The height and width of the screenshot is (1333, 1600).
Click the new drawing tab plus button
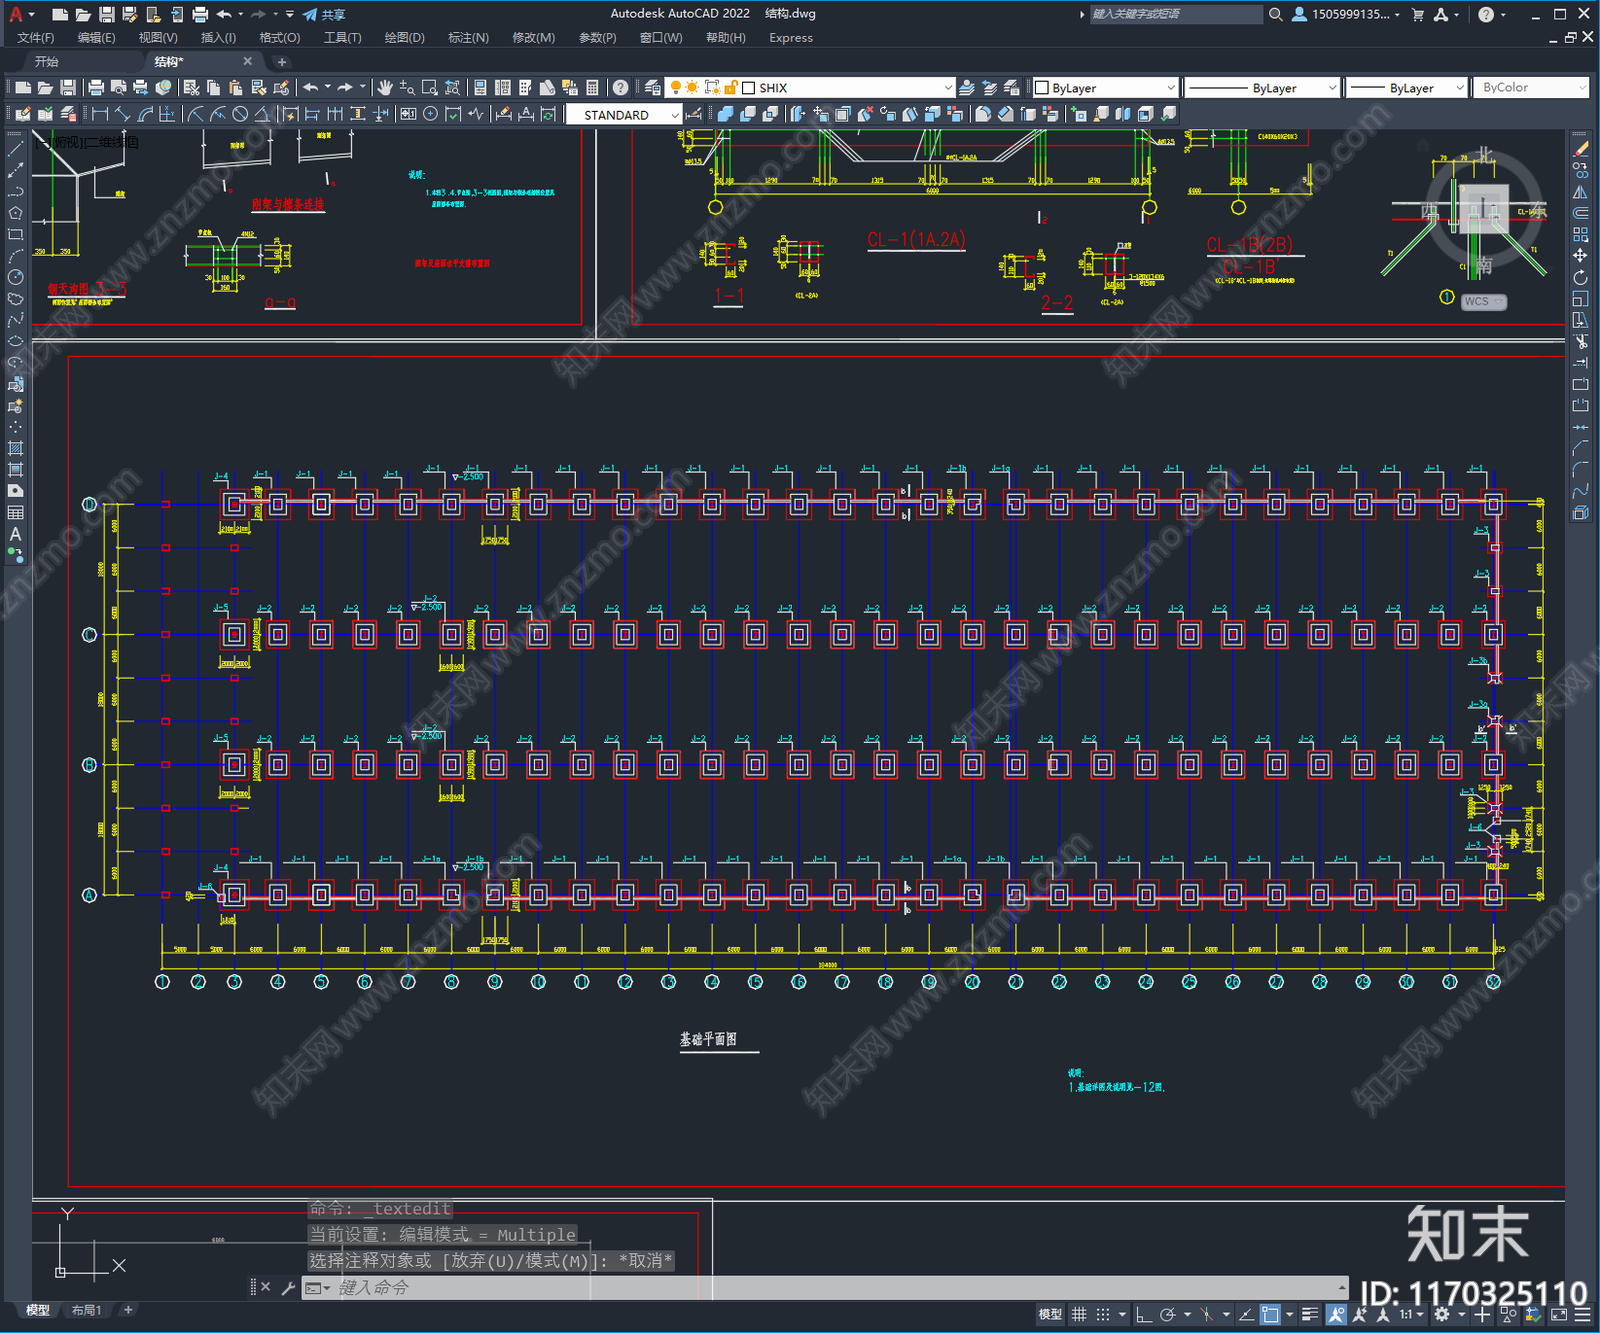(281, 62)
